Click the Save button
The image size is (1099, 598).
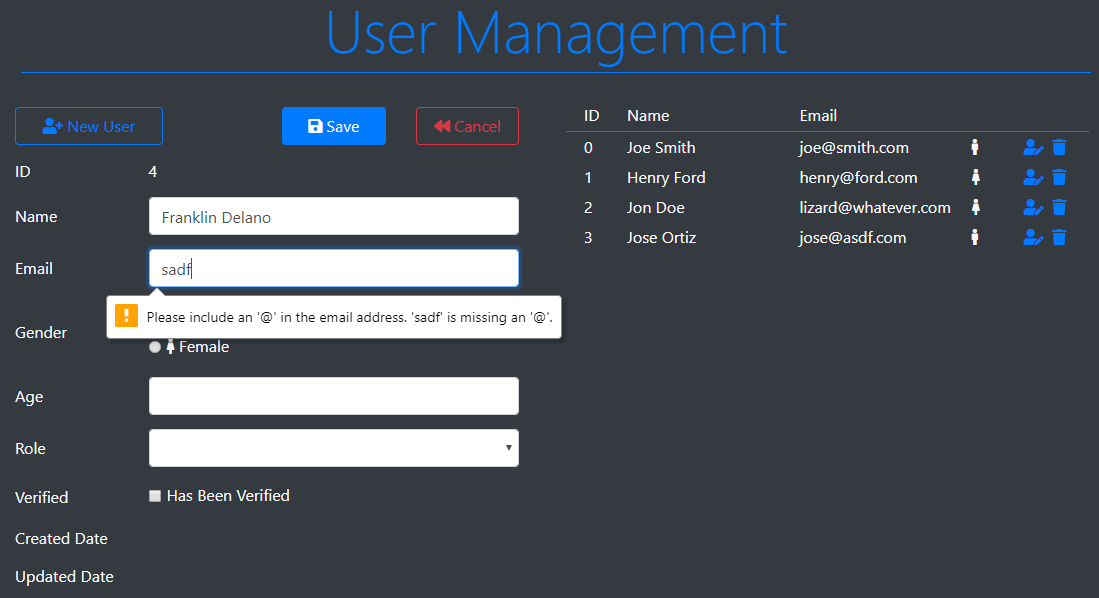pos(333,126)
